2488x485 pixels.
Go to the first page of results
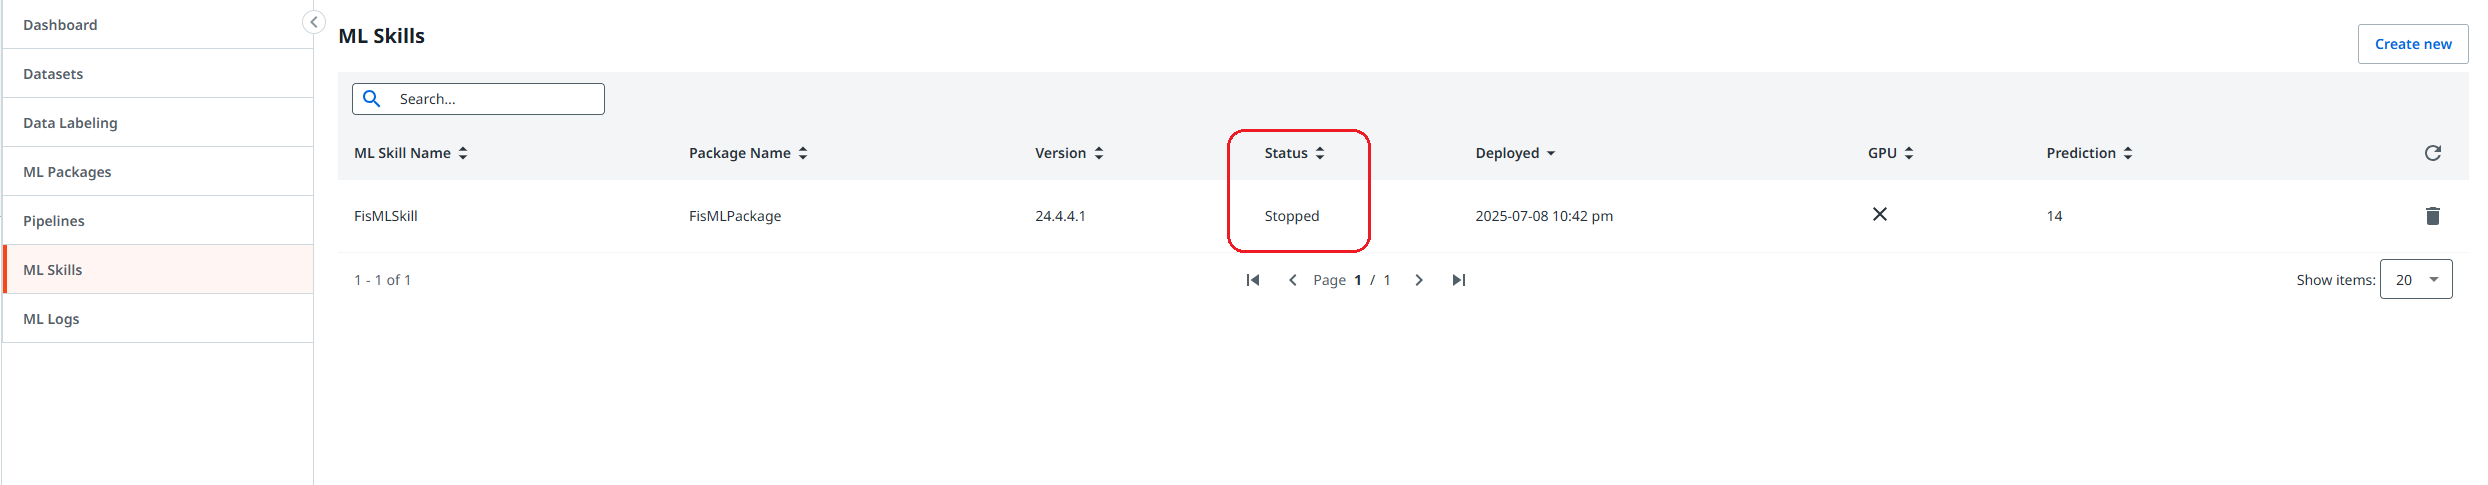click(1252, 280)
